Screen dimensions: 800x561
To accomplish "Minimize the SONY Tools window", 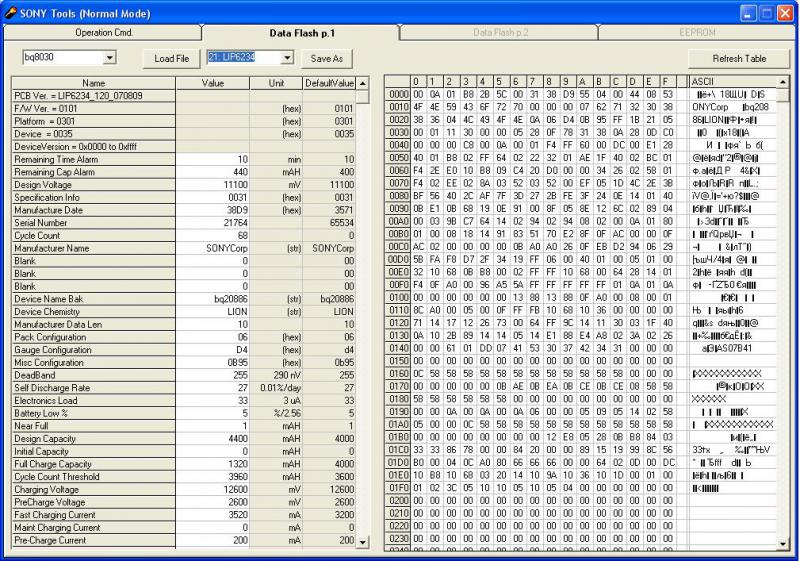I will pyautogui.click(x=748, y=13).
